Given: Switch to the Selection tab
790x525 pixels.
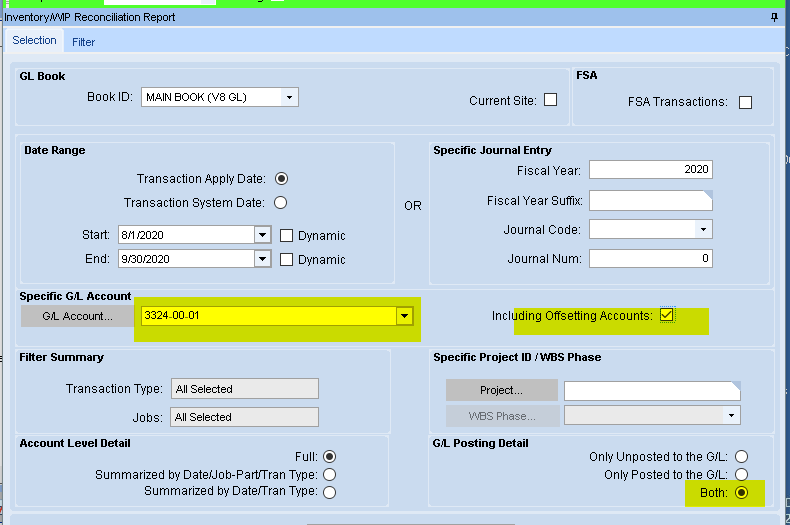Looking at the screenshot, I should pos(34,40).
